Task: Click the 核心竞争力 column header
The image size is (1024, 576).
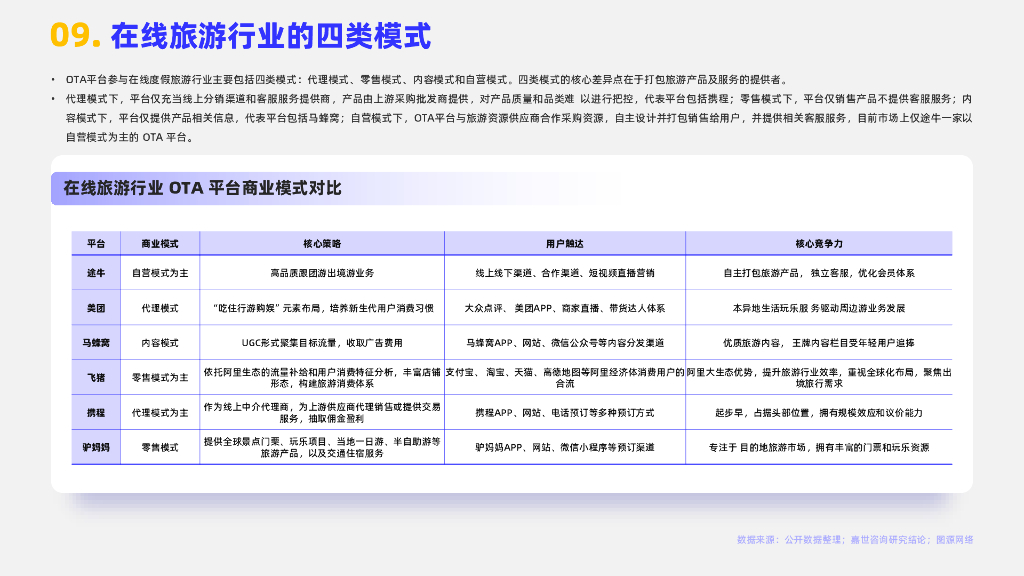Action: [815, 242]
